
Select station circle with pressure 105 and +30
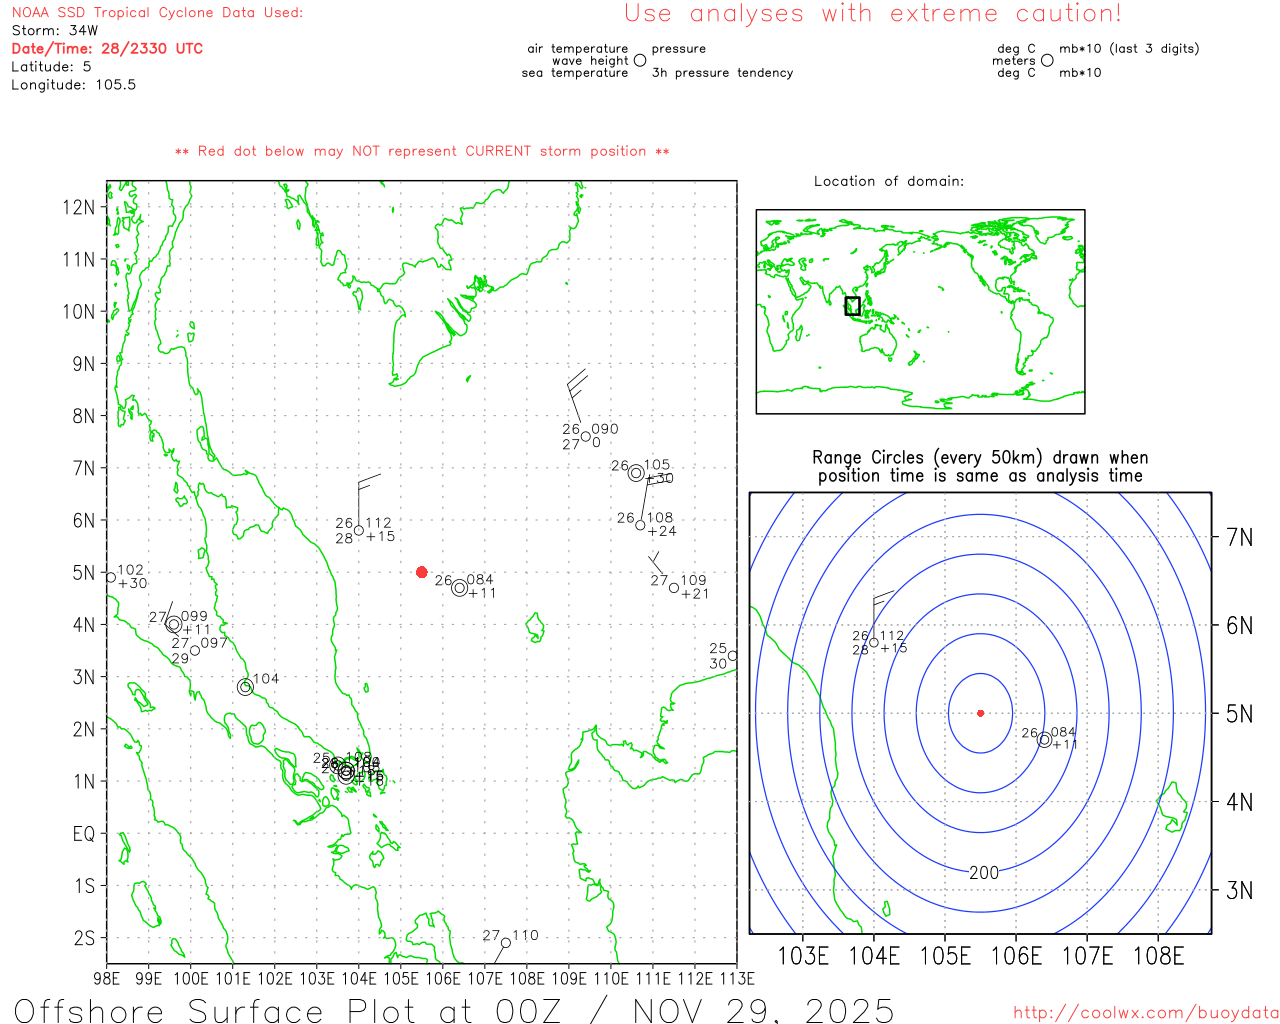coord(636,473)
